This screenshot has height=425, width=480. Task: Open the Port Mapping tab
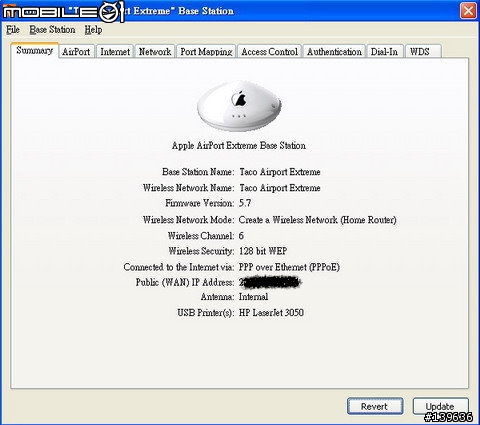pyautogui.click(x=206, y=52)
